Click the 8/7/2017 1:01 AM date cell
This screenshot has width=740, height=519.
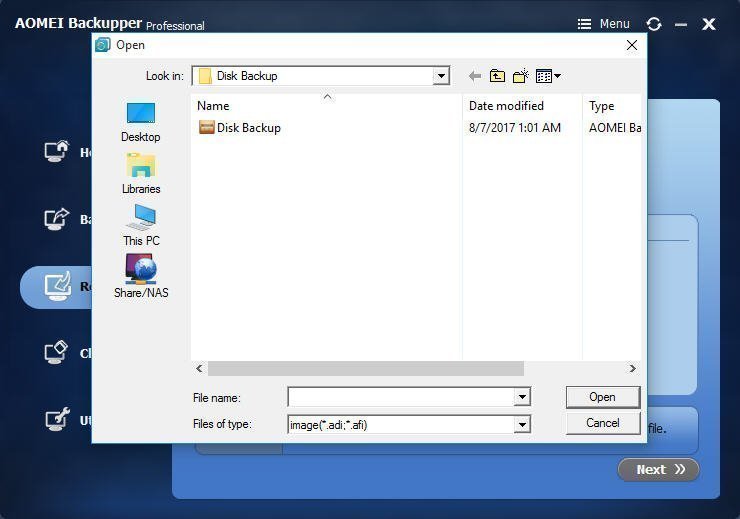pyautogui.click(x=514, y=128)
